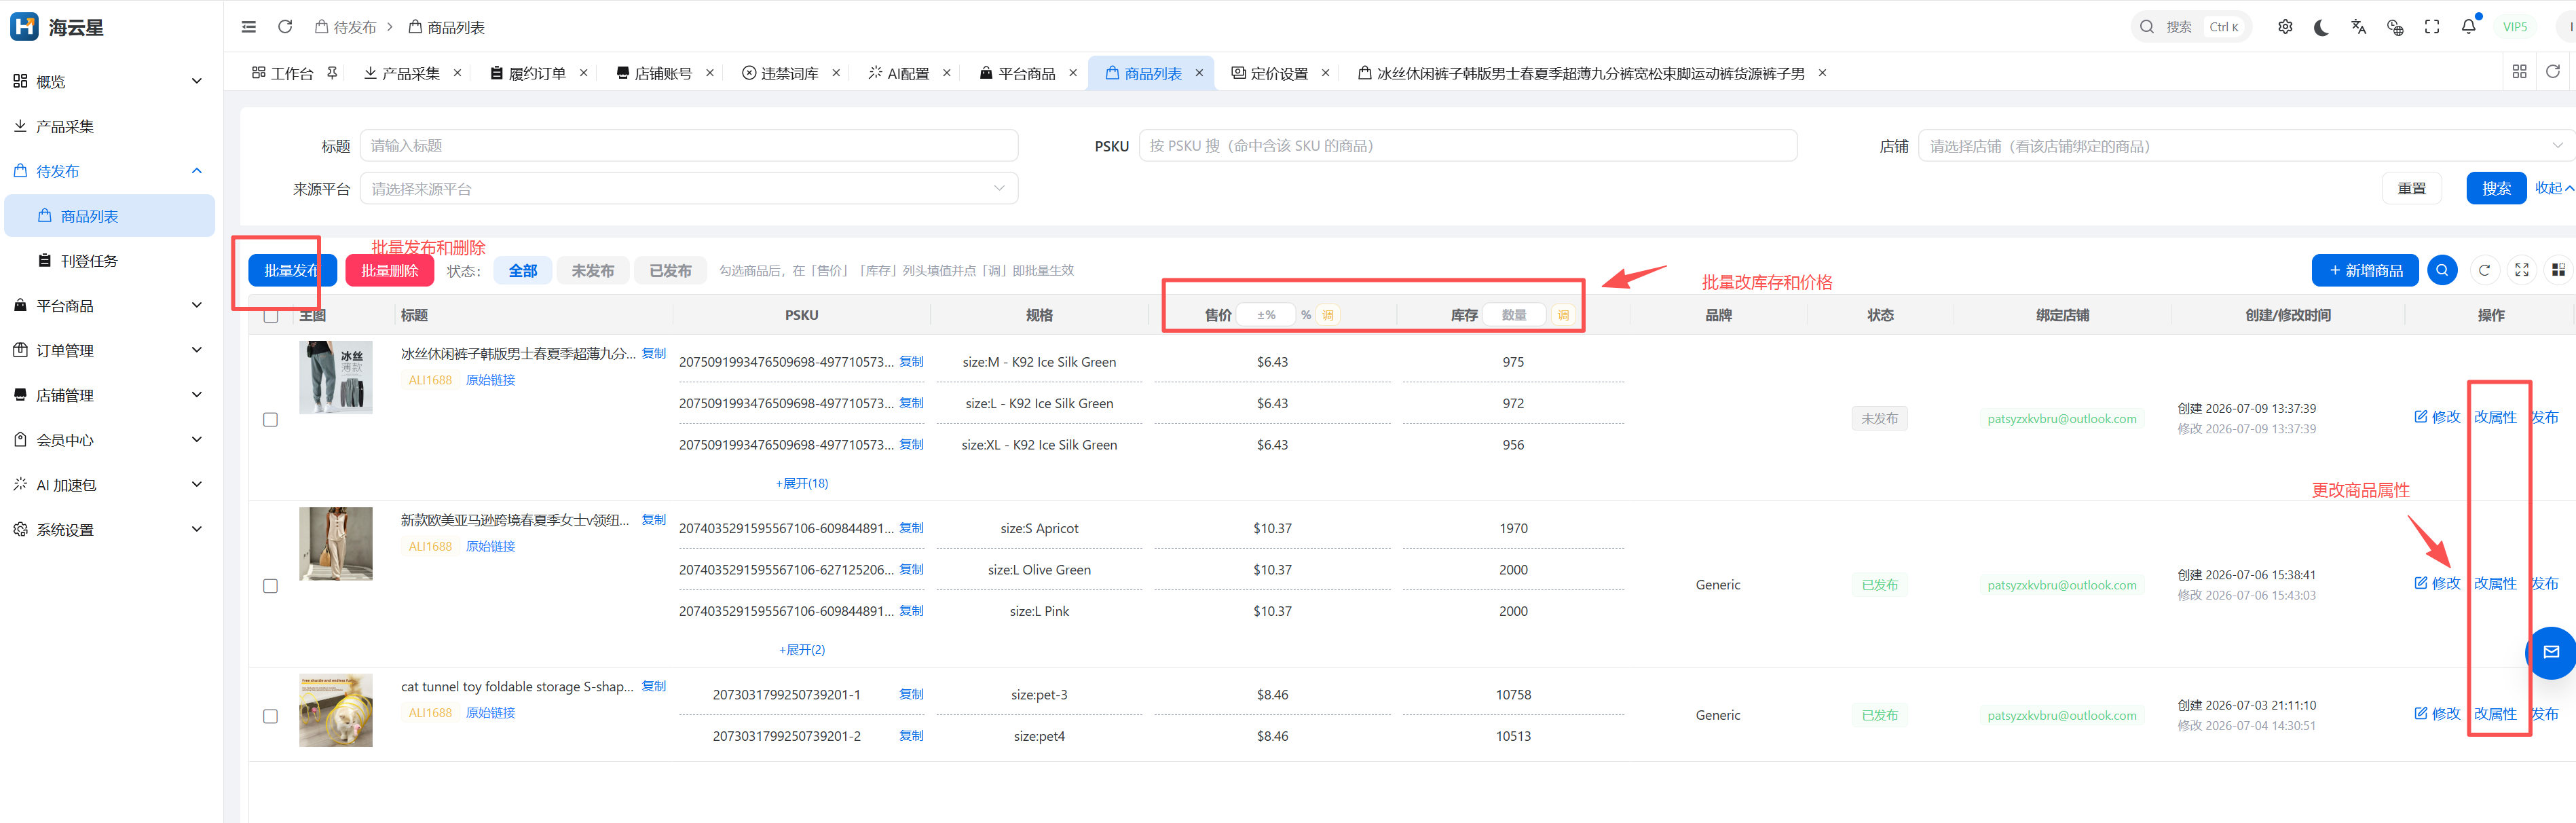This screenshot has height=823, width=2576.
Task: Open AI 加速包 sidebar menu
Action: tap(108, 485)
